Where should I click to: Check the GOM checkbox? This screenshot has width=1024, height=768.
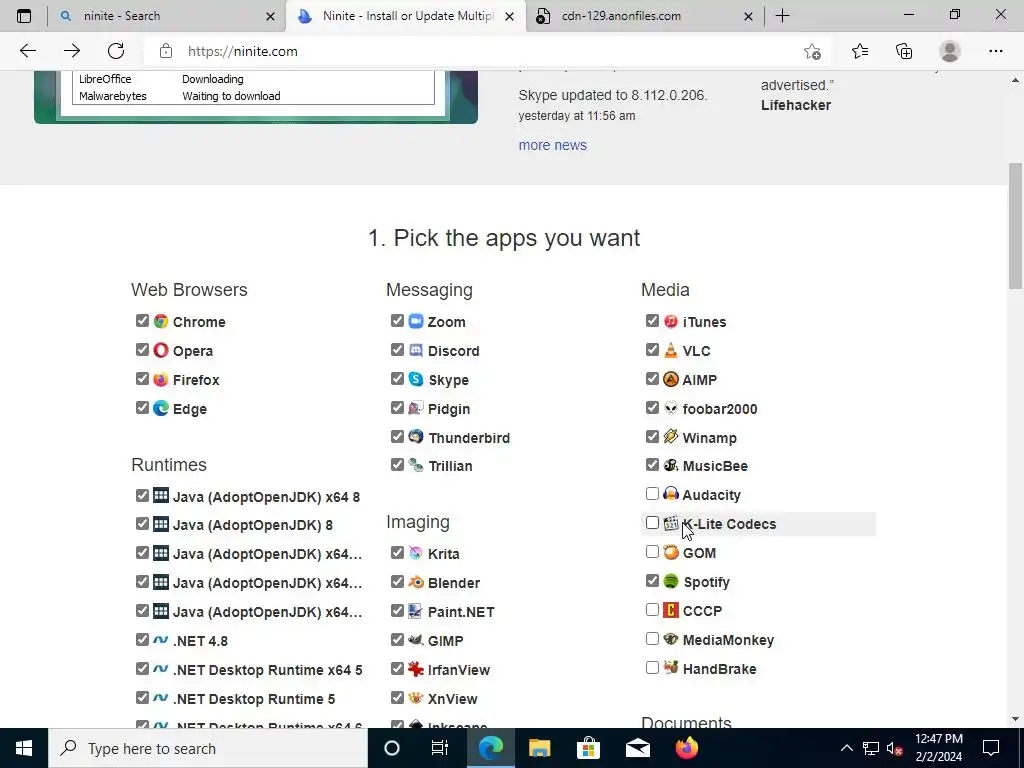[x=652, y=552]
